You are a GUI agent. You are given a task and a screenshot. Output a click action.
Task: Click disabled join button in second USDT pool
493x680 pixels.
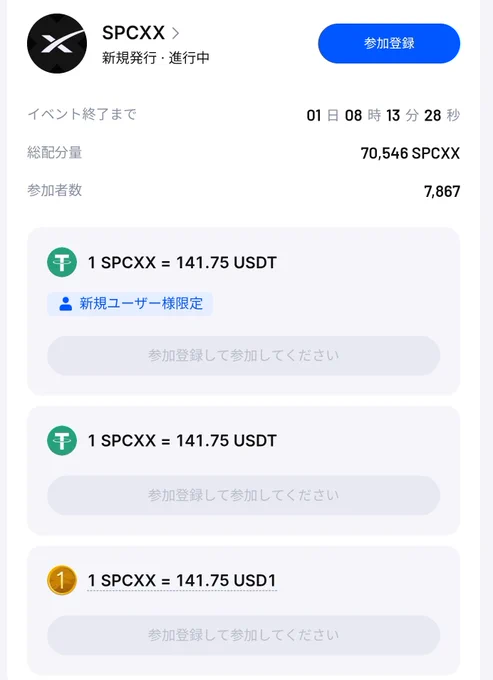(244, 495)
